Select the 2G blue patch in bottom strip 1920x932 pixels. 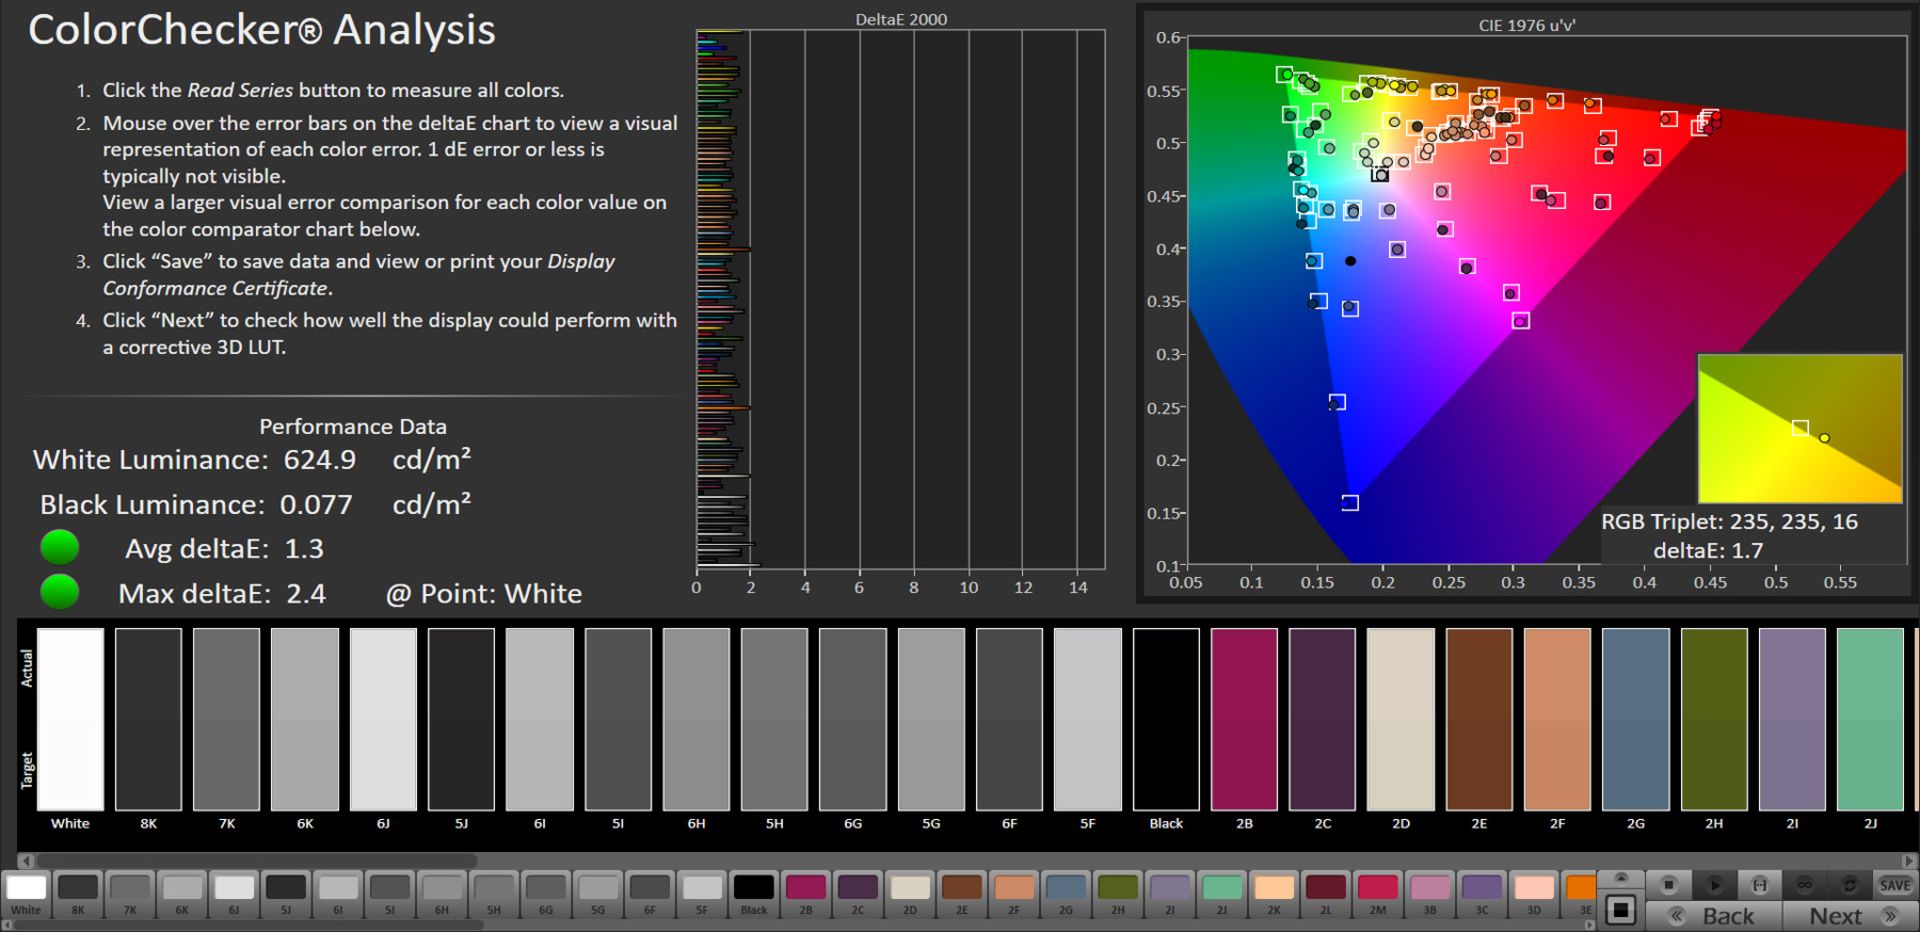(1066, 894)
